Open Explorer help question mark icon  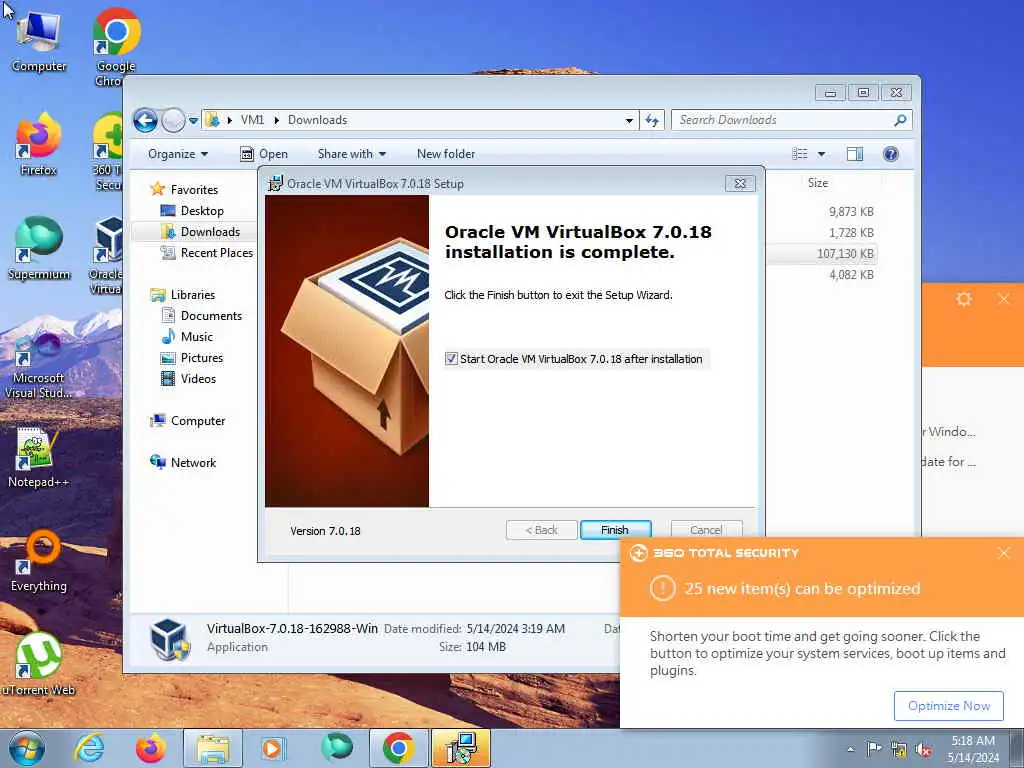click(x=891, y=154)
